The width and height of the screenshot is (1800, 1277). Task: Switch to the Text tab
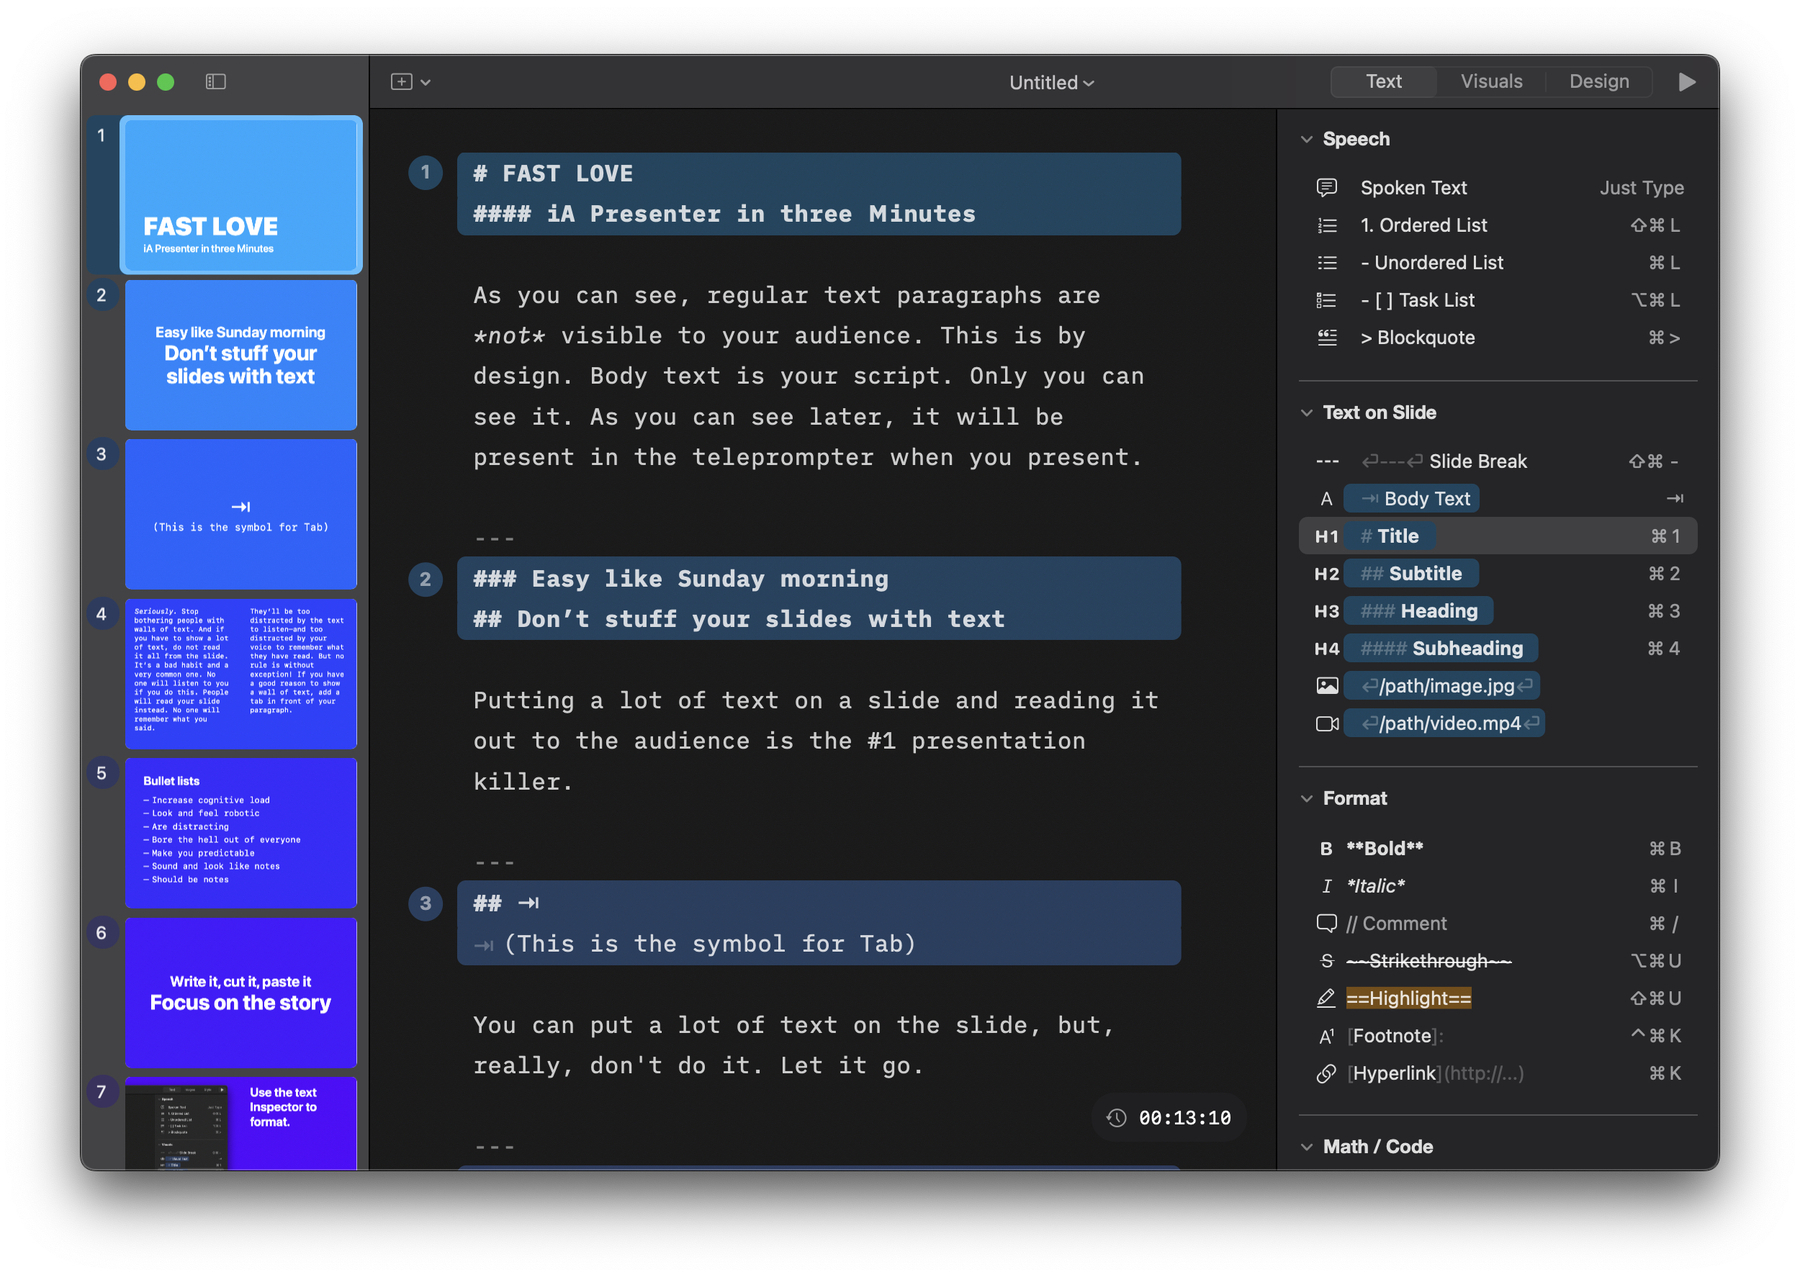(x=1383, y=82)
